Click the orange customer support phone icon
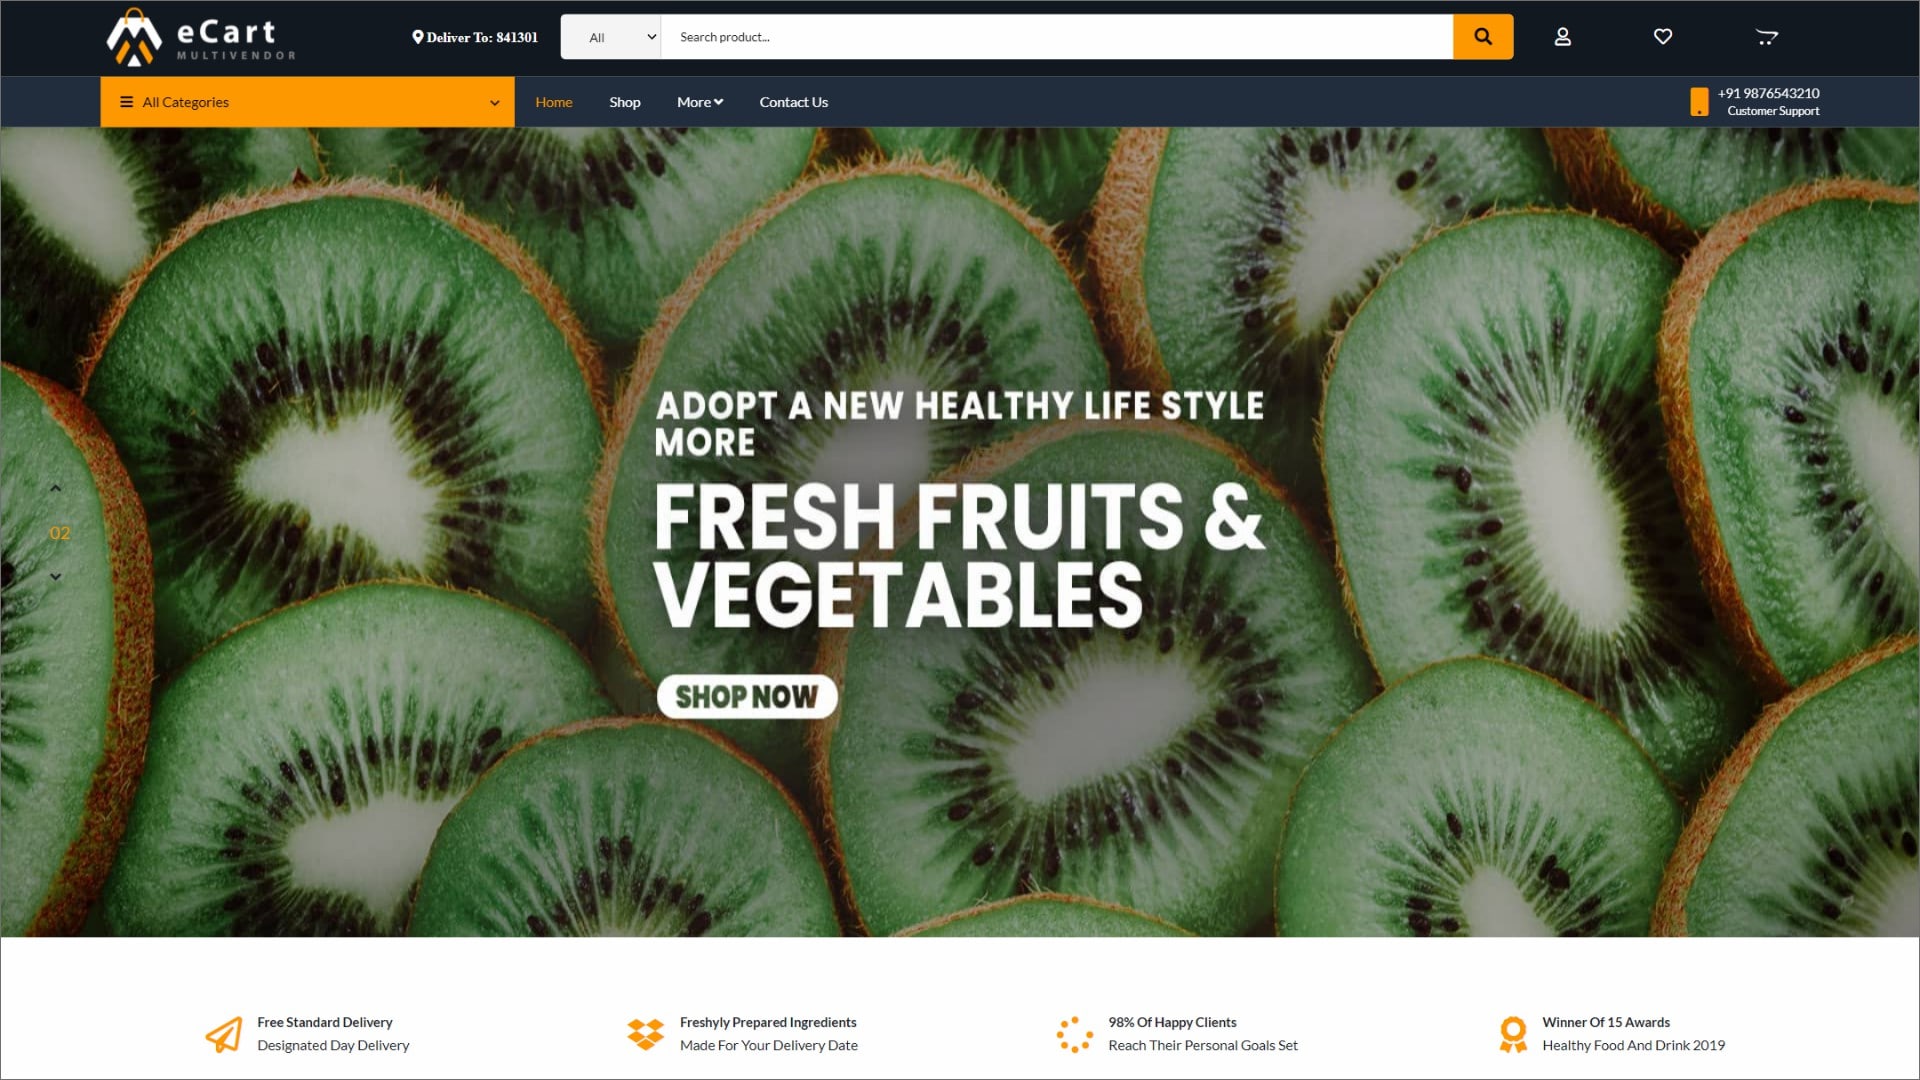Screen dimensions: 1920x1080 (x=1699, y=102)
